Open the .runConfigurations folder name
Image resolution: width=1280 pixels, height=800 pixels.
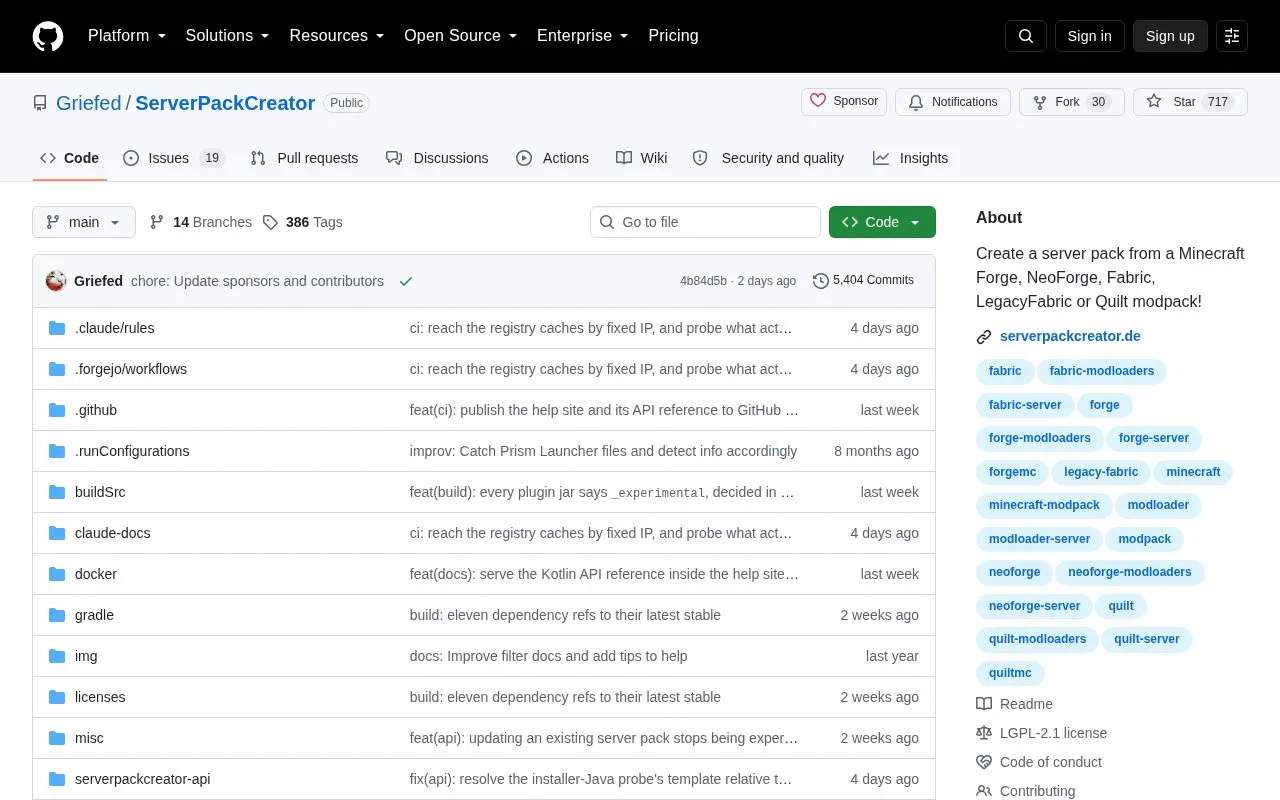tap(132, 451)
